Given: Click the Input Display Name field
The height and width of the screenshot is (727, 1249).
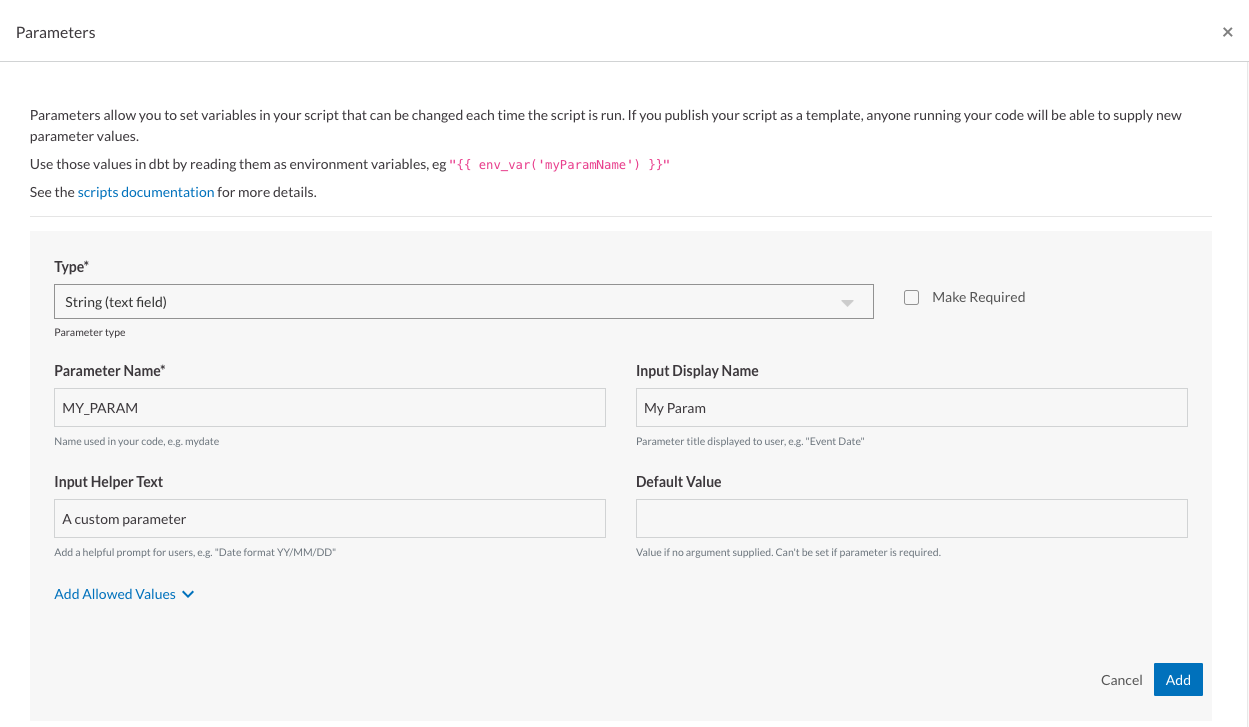Looking at the screenshot, I should pyautogui.click(x=911, y=407).
